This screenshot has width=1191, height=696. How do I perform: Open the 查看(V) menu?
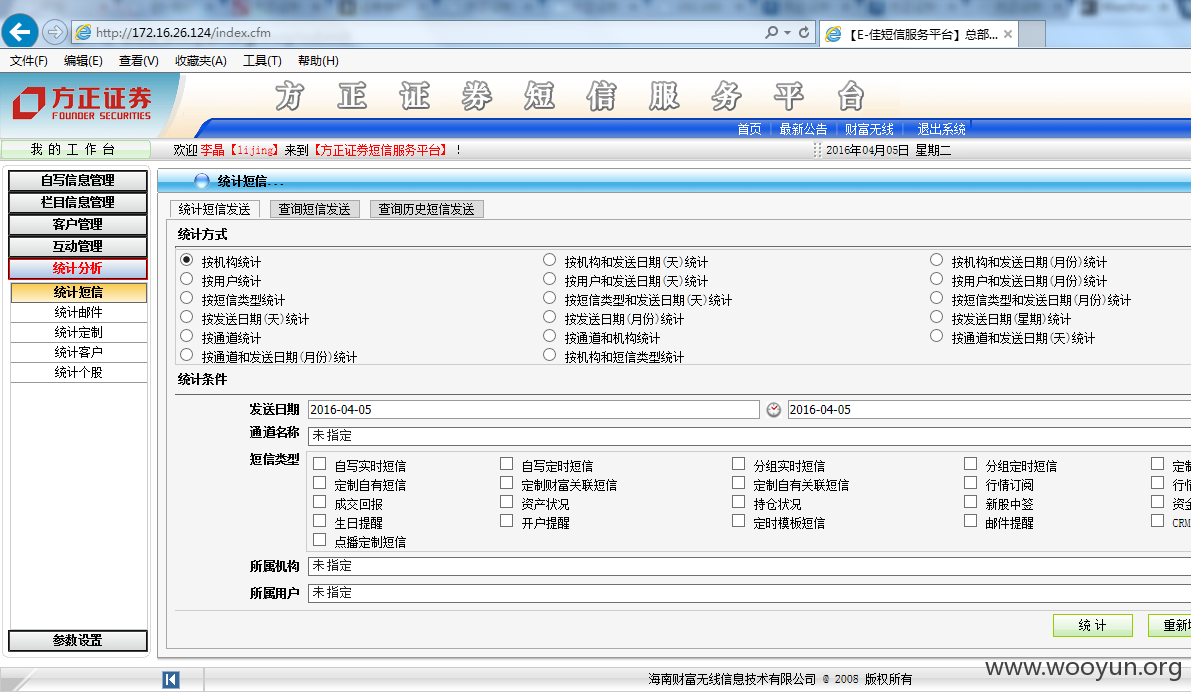pyautogui.click(x=138, y=61)
